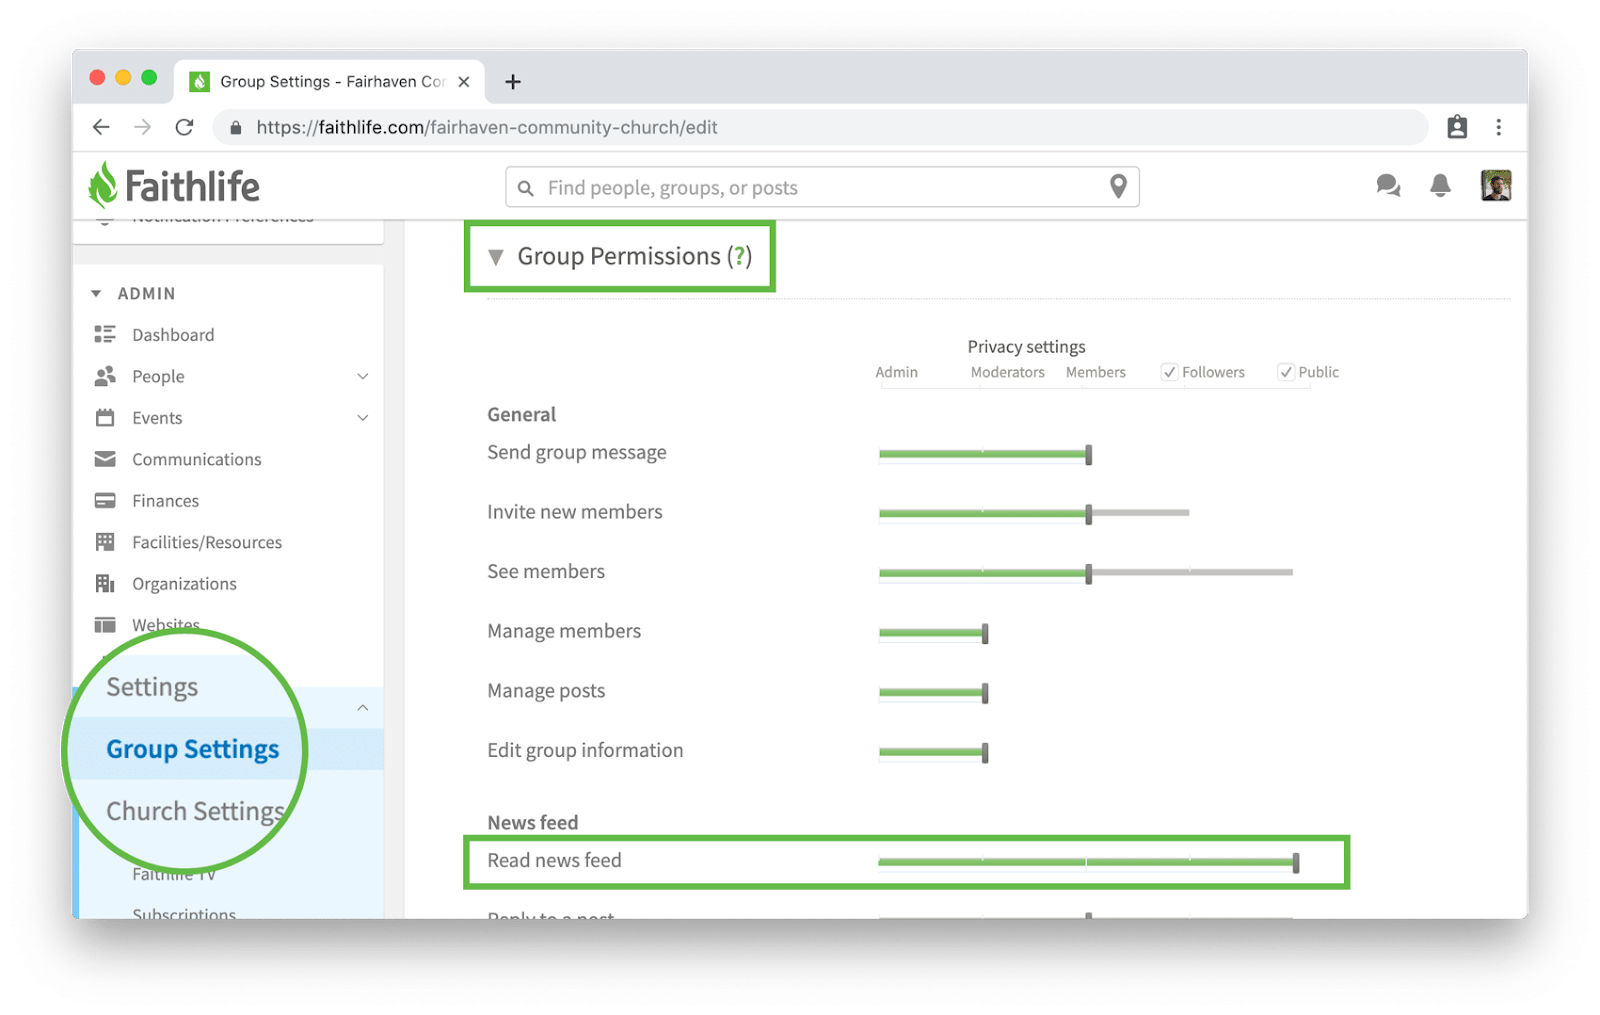Click the Read news feed slider handle
Screen dimensions: 1600x1015
pos(1296,863)
